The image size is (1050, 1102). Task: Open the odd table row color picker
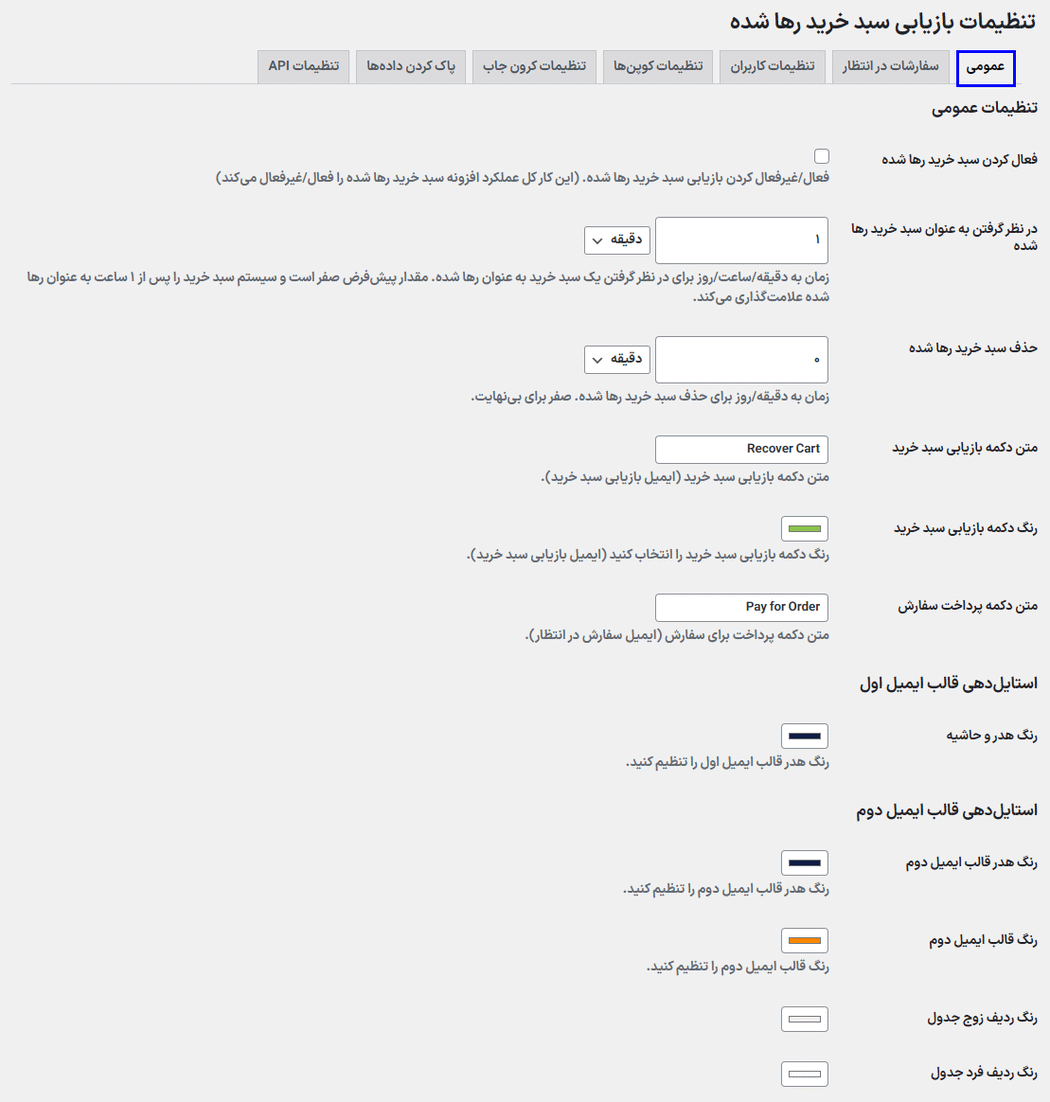(x=804, y=1073)
